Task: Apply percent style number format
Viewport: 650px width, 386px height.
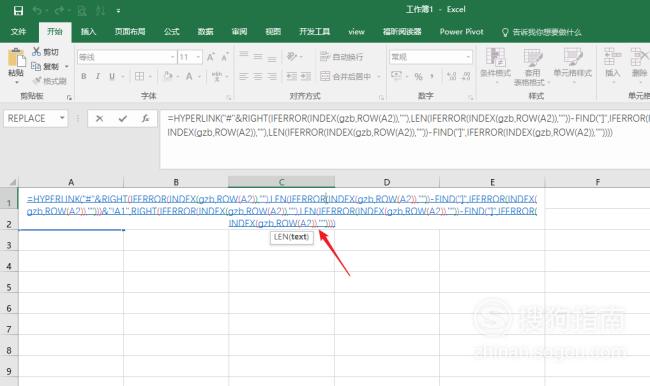Action: click(x=418, y=76)
